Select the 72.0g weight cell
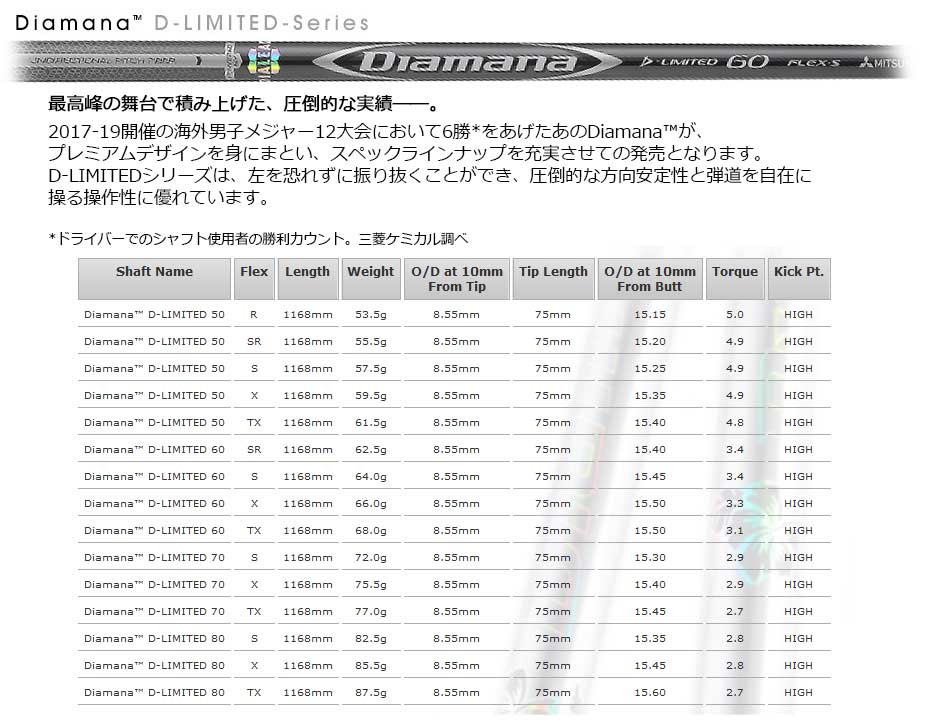The height and width of the screenshot is (725, 925). pyautogui.click(x=370, y=558)
